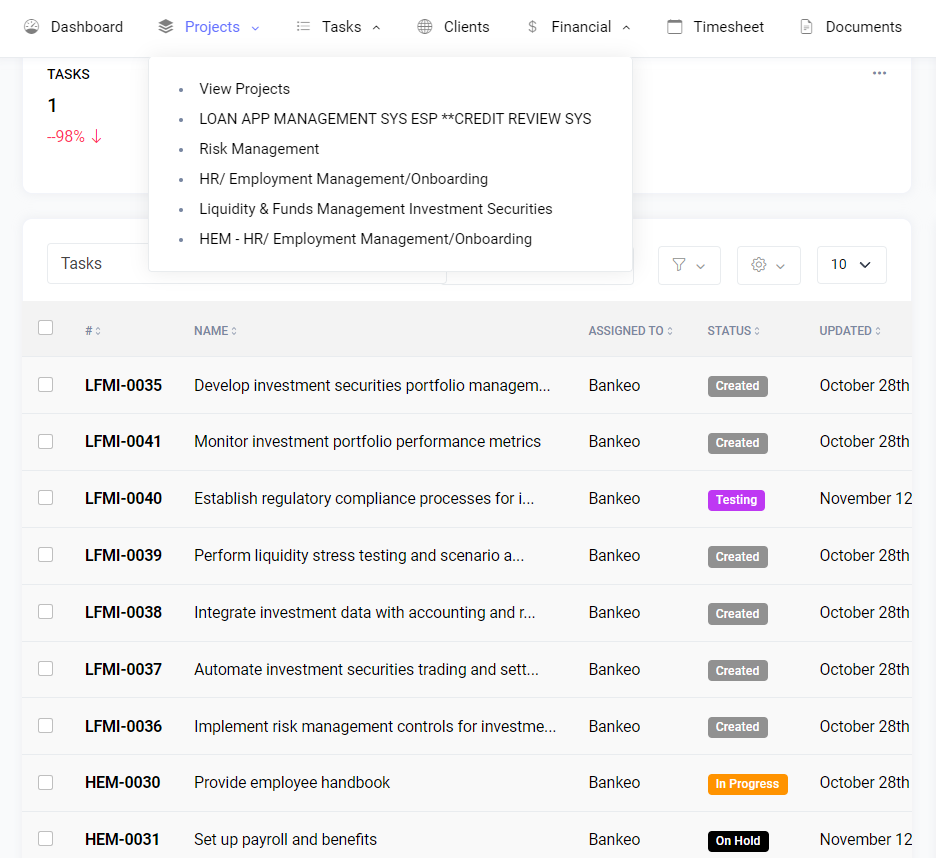The height and width of the screenshot is (858, 936).
Task: Check the select-all checkbox in the table header
Action: 45,326
